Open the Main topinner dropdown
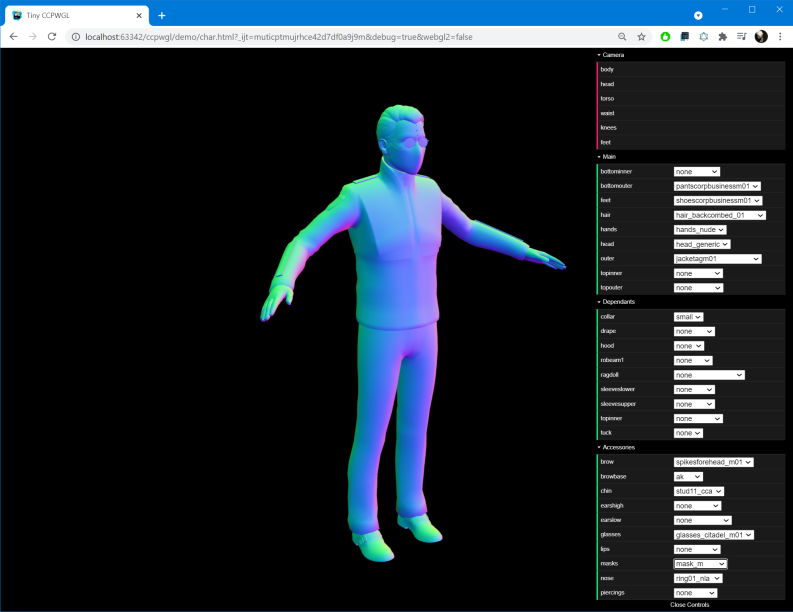Viewport: 793px width, 612px height. (x=698, y=274)
